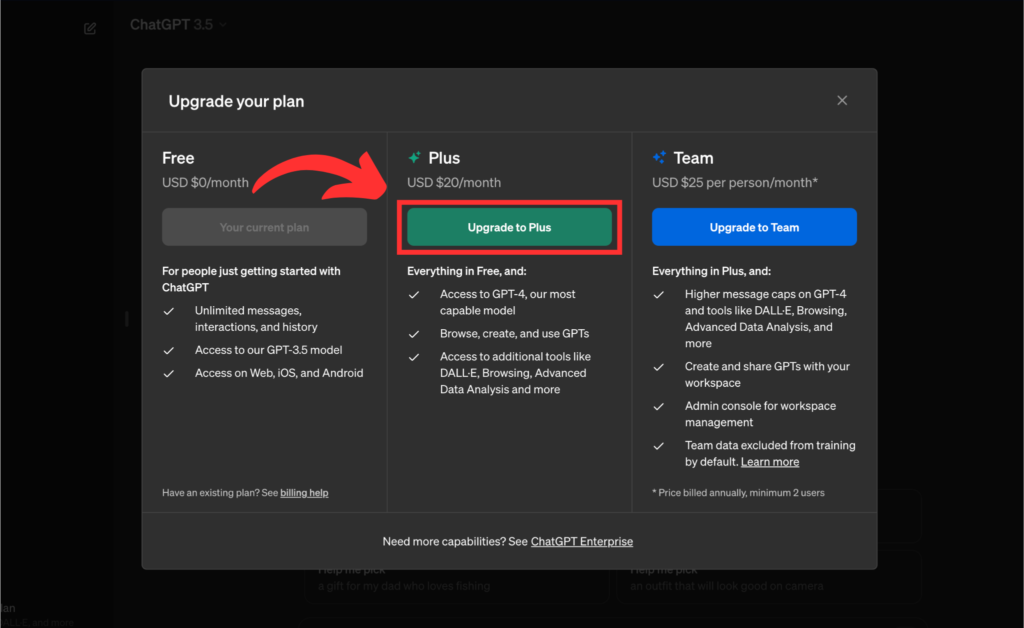Click the checkmark beside Access to GPT-4

pos(414,295)
